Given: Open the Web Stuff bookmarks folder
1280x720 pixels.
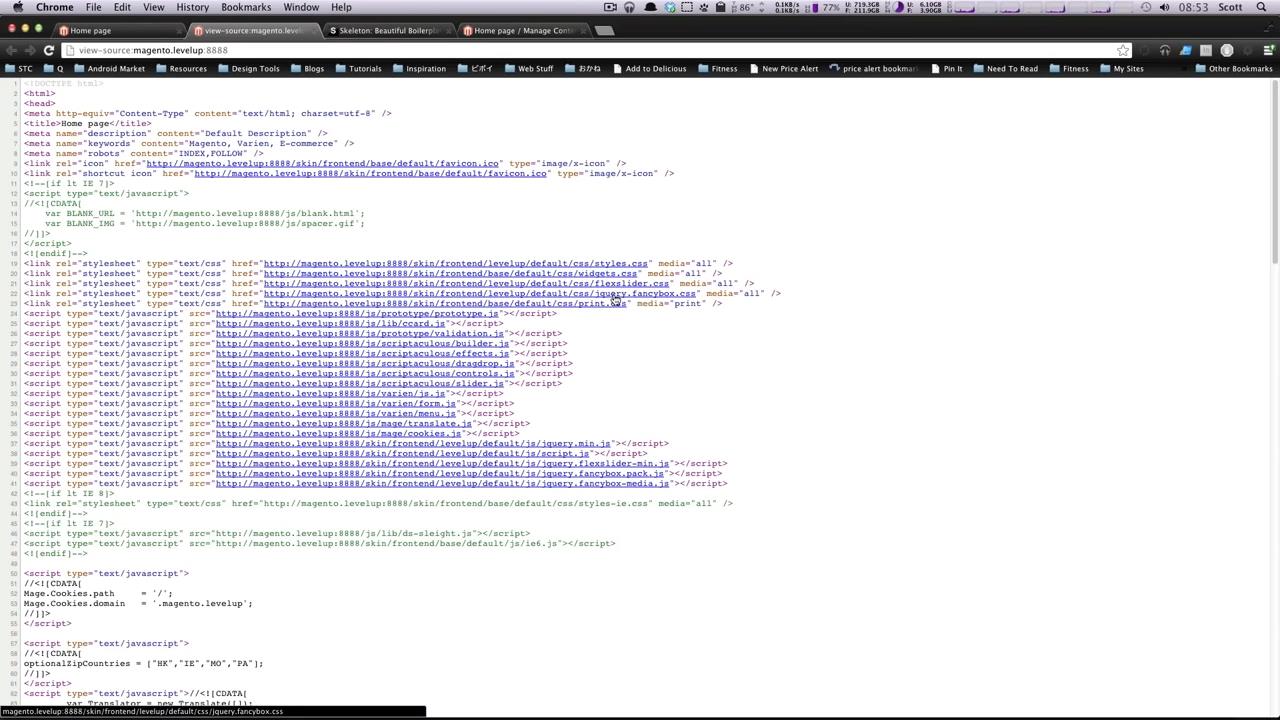Looking at the screenshot, I should point(528,69).
